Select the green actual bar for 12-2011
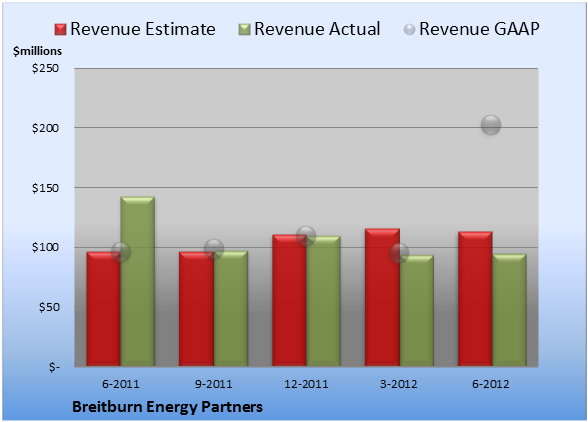Image resolution: width=588 pixels, height=422 pixels. pos(324,301)
